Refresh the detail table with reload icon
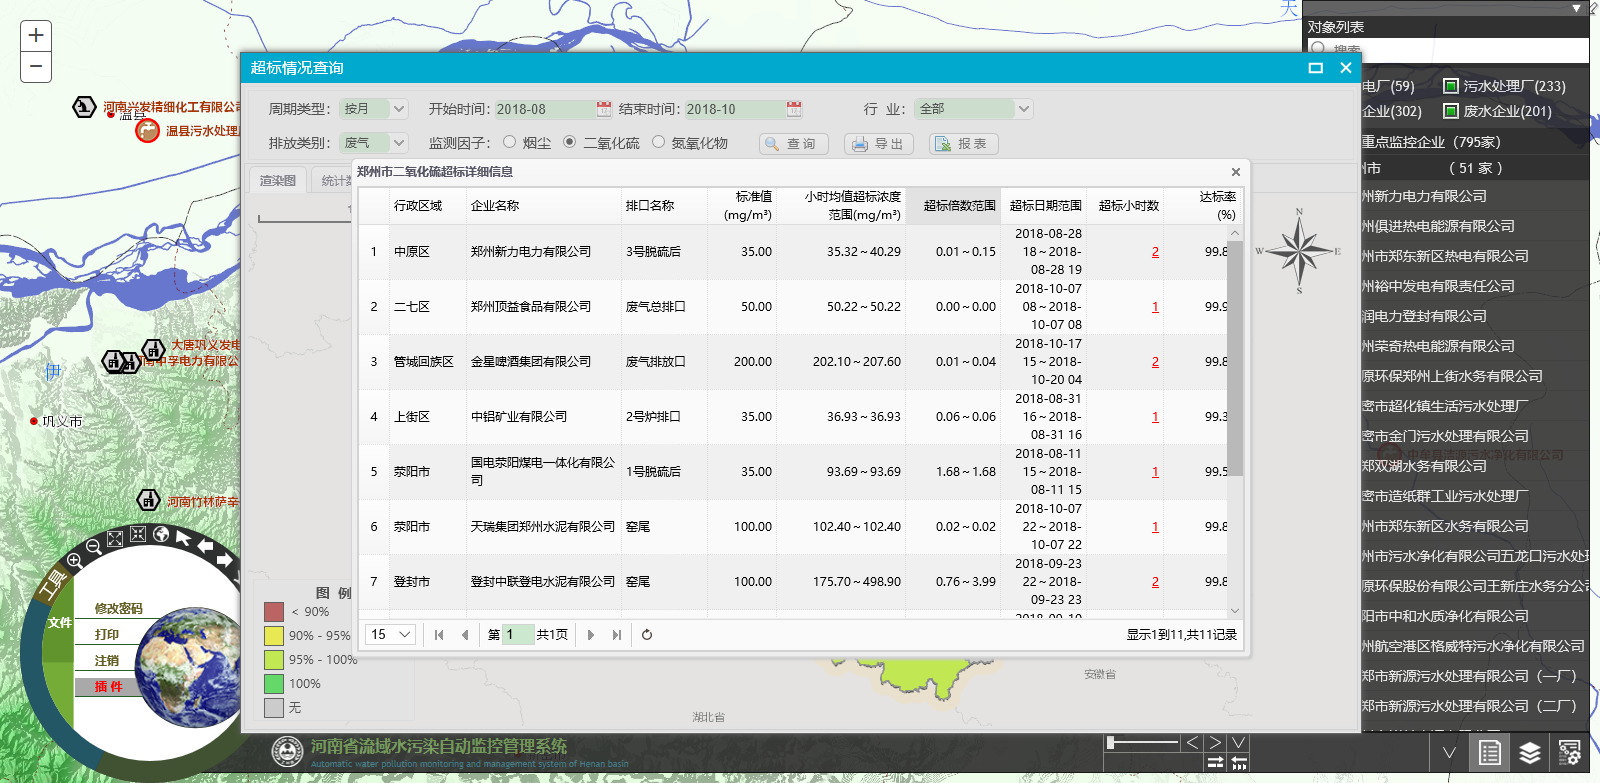This screenshot has height=783, width=1600. (x=647, y=635)
